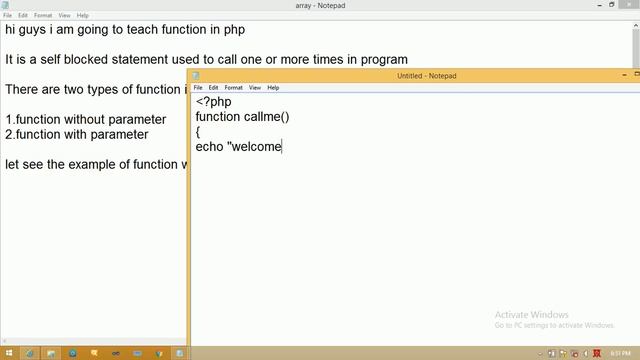Click the blue monitor taskbar icon
Viewport: 640px width, 360px height.
pos(137,353)
